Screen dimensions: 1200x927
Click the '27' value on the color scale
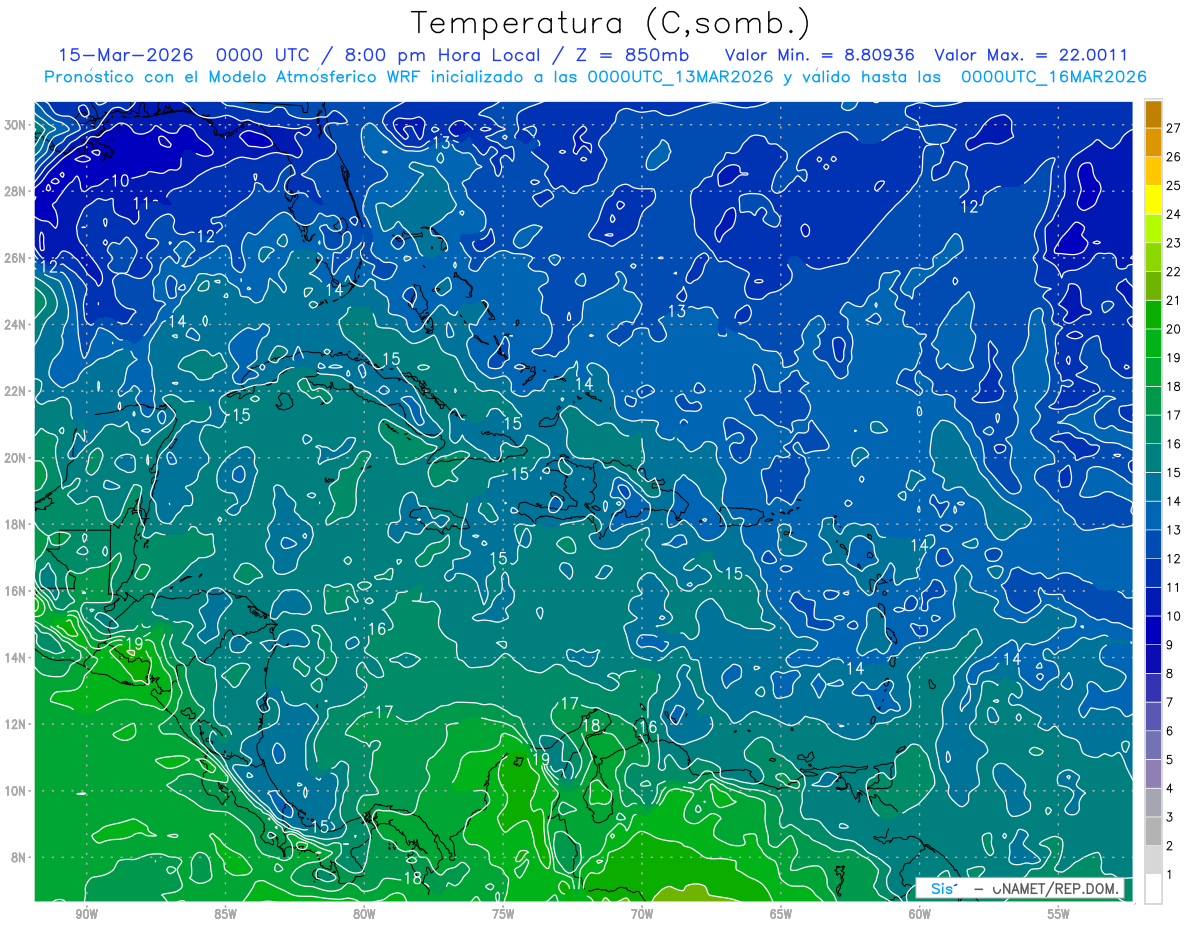click(x=1173, y=128)
